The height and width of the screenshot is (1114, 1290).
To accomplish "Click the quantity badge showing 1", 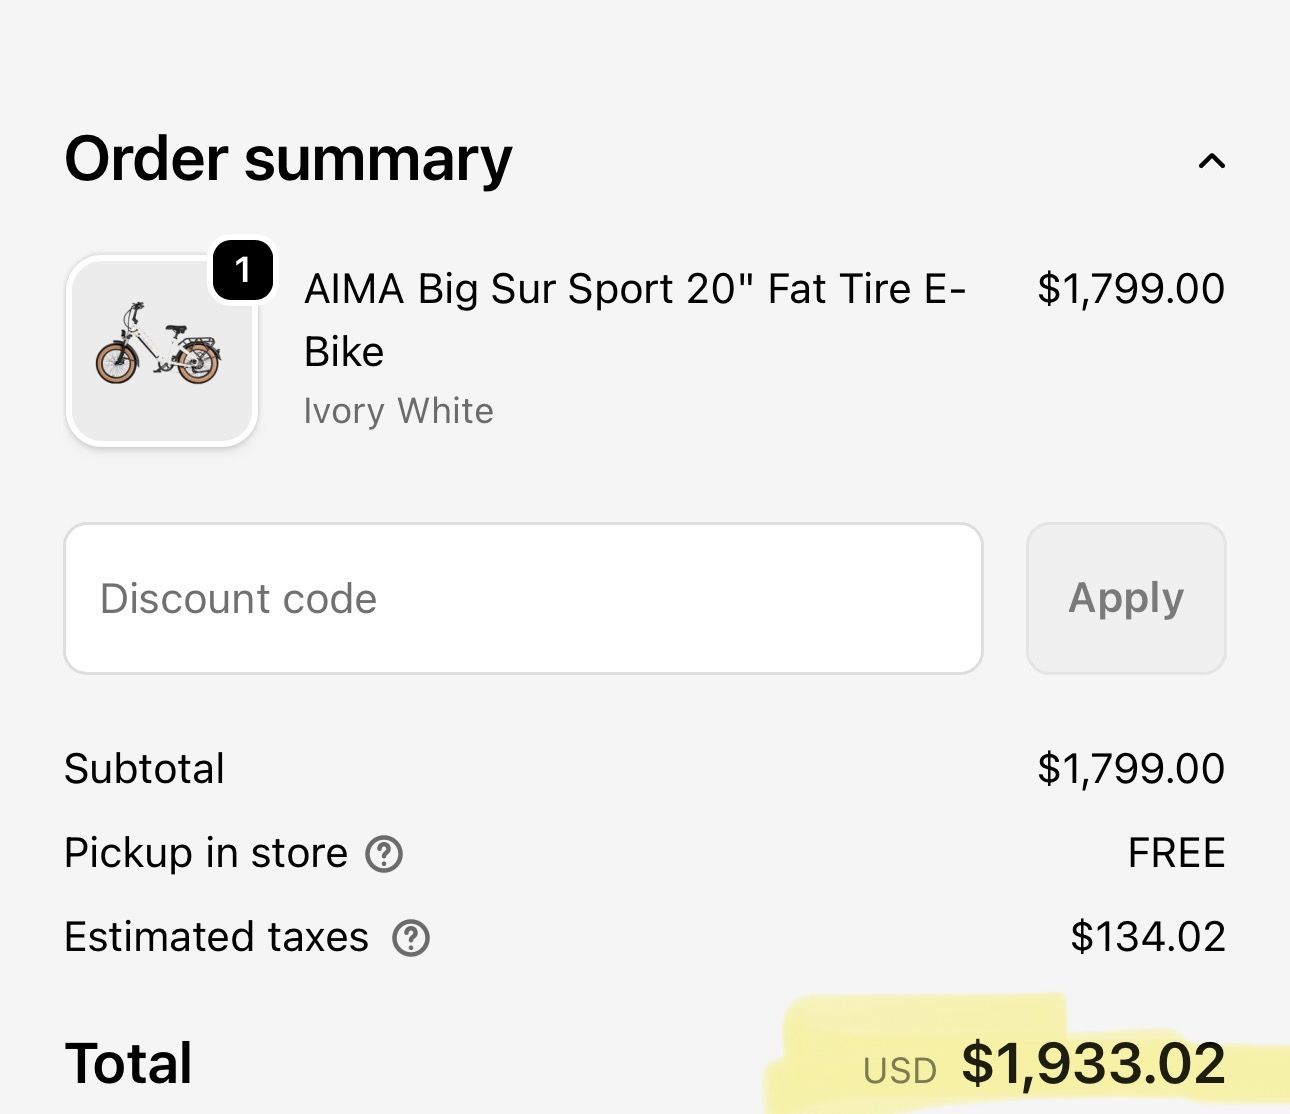I will (242, 270).
